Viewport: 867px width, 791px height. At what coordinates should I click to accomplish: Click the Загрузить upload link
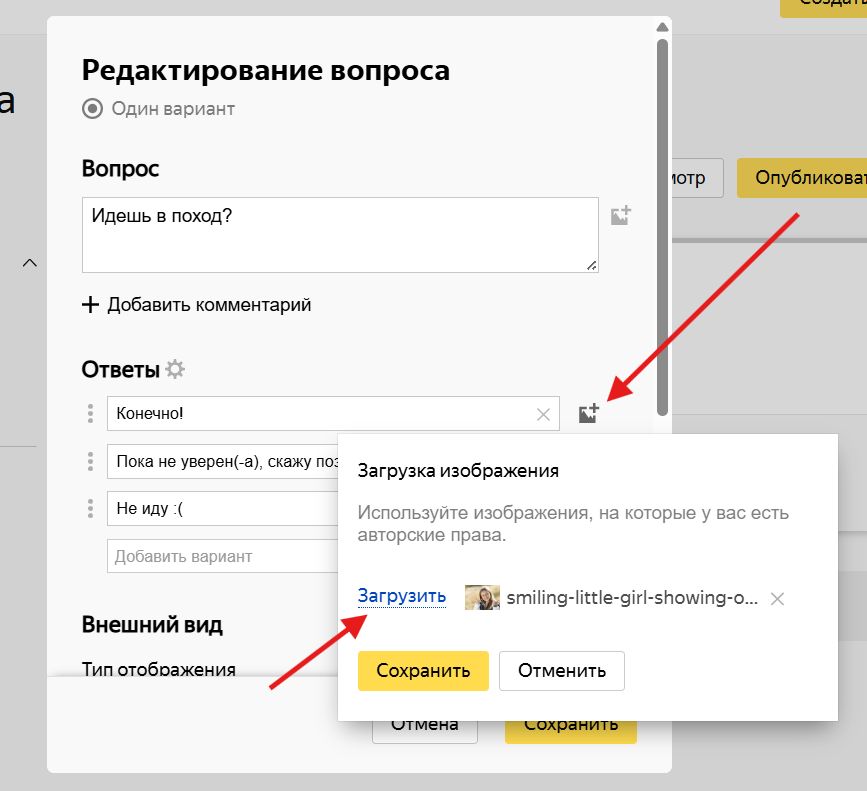point(402,596)
